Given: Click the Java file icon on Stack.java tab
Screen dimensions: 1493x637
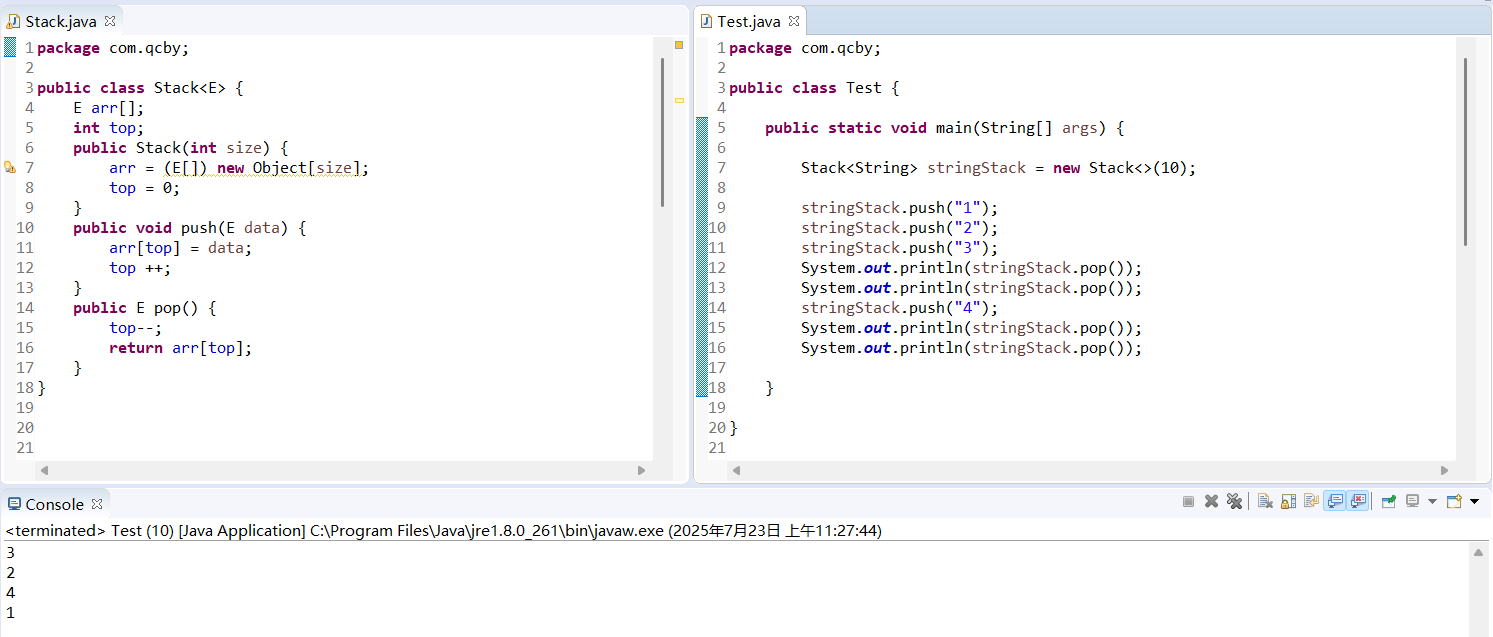Looking at the screenshot, I should pyautogui.click(x=14, y=21).
